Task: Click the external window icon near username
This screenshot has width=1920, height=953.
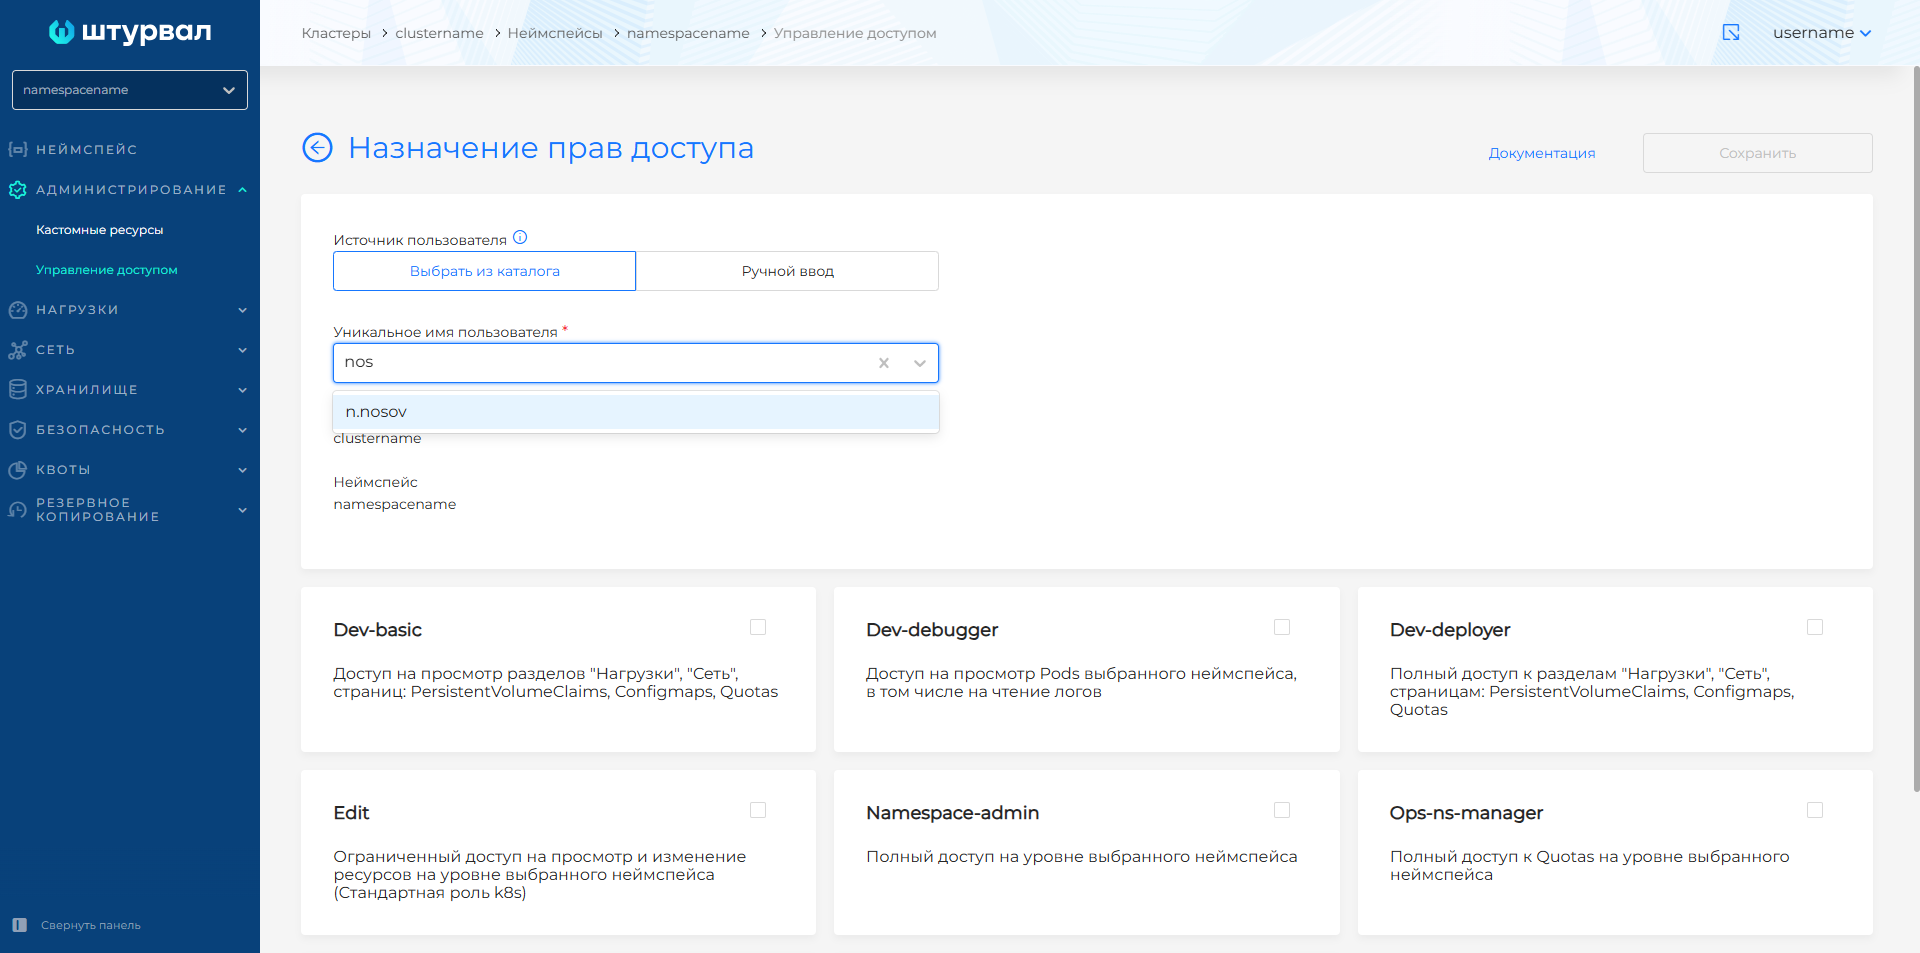Action: (1731, 33)
